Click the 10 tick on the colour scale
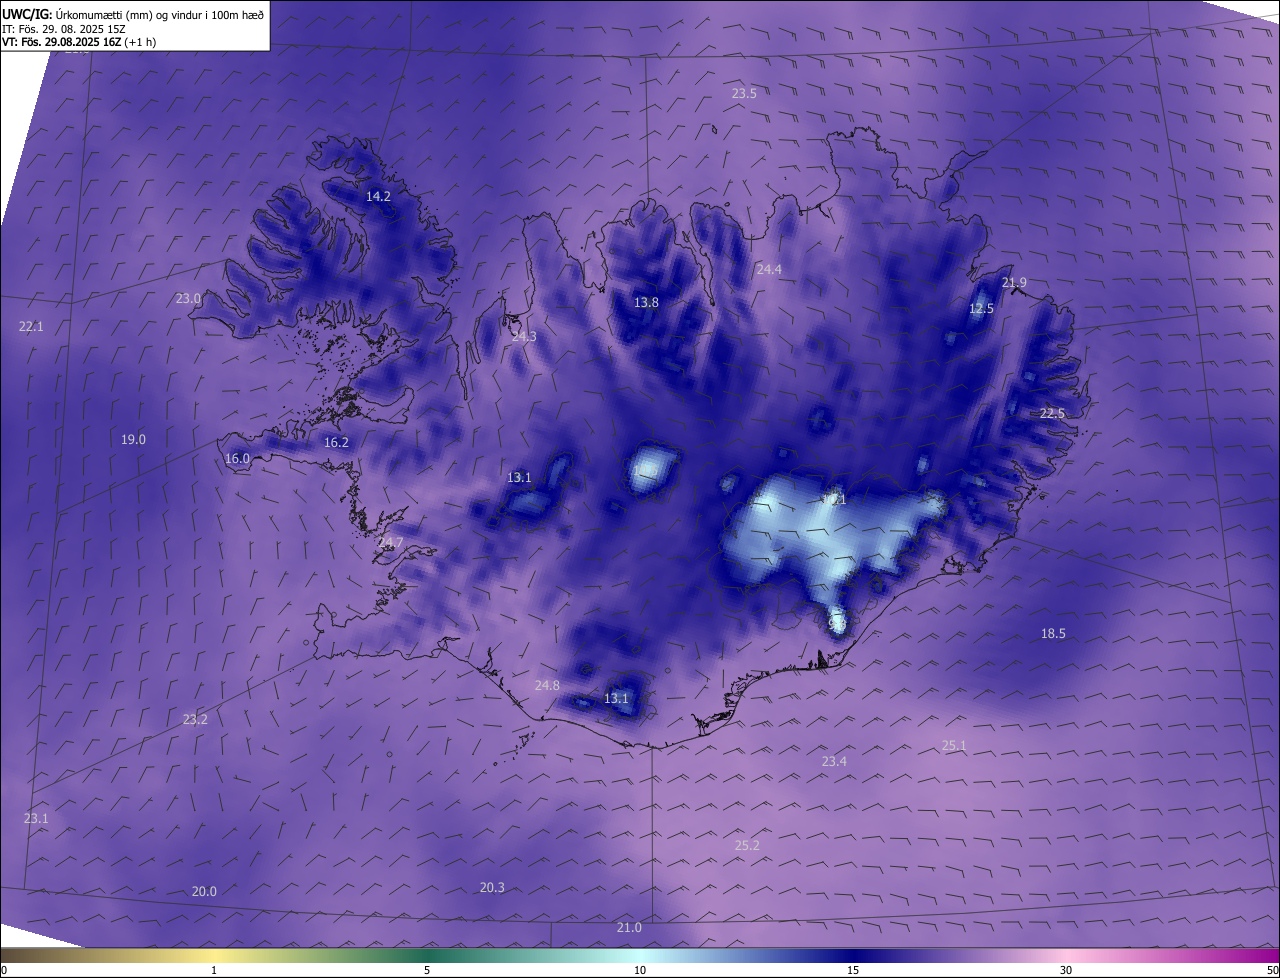Image resolution: width=1280 pixels, height=978 pixels. pyautogui.click(x=640, y=971)
